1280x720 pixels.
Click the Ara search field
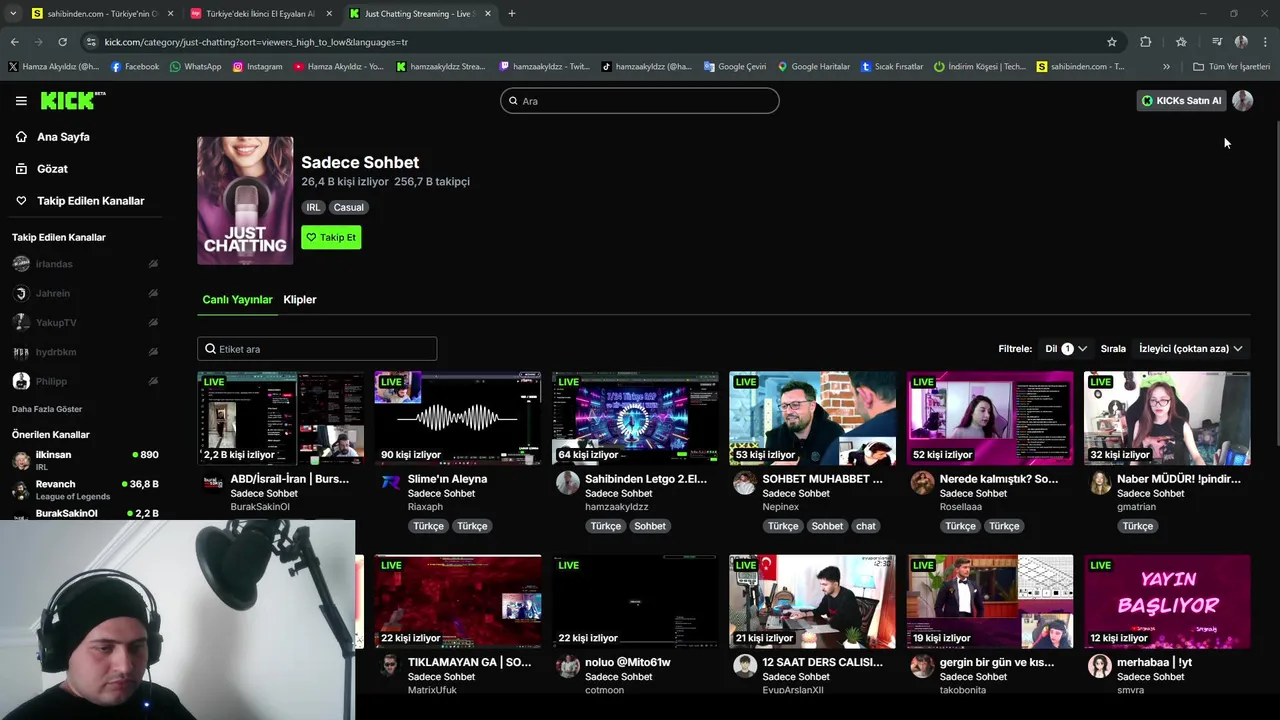(x=640, y=101)
